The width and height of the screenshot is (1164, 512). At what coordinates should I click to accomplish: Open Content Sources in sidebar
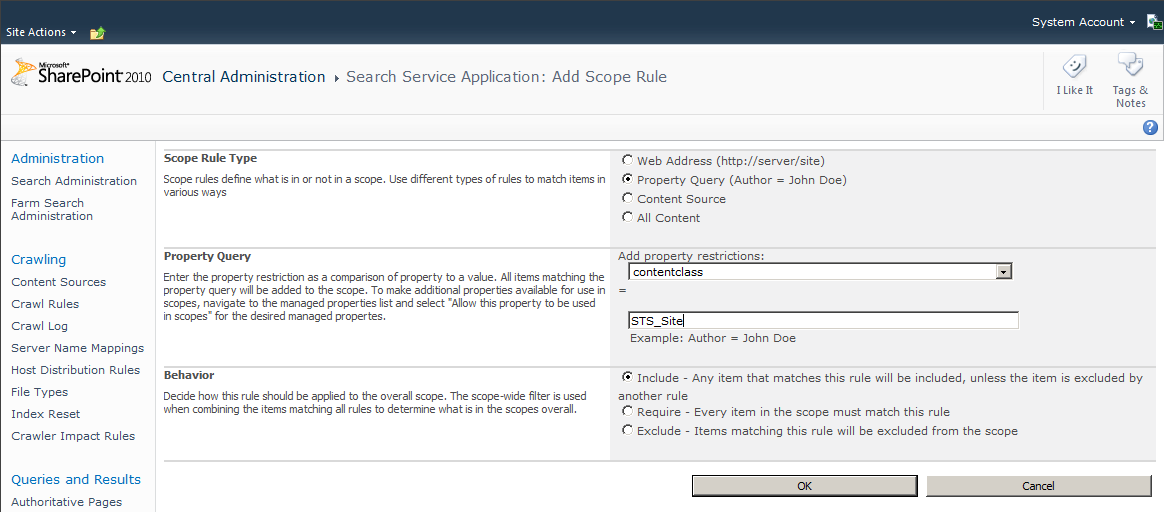[x=59, y=282]
